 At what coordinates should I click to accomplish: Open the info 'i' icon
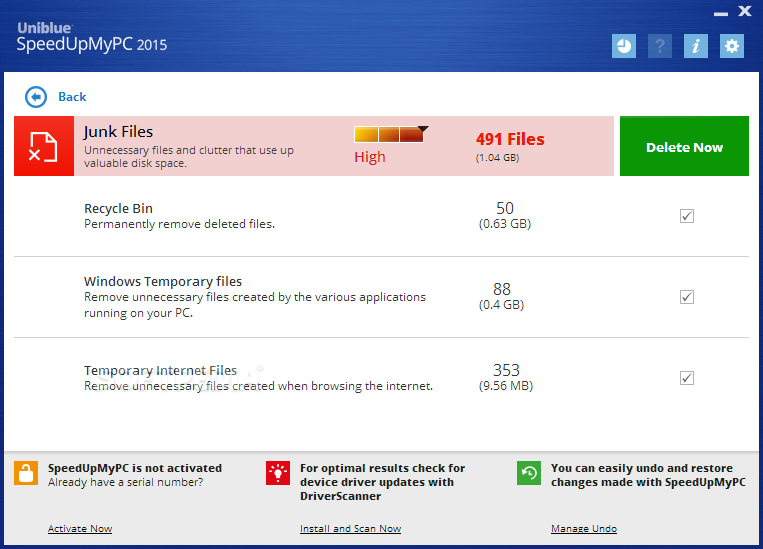tap(696, 46)
